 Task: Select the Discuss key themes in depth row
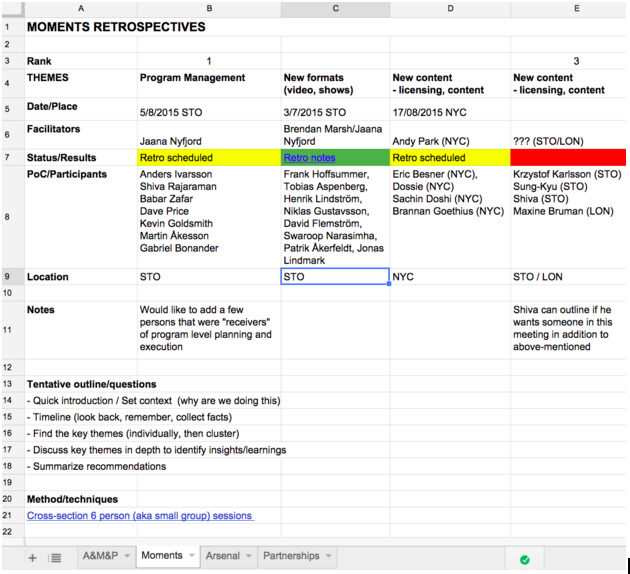(156, 450)
